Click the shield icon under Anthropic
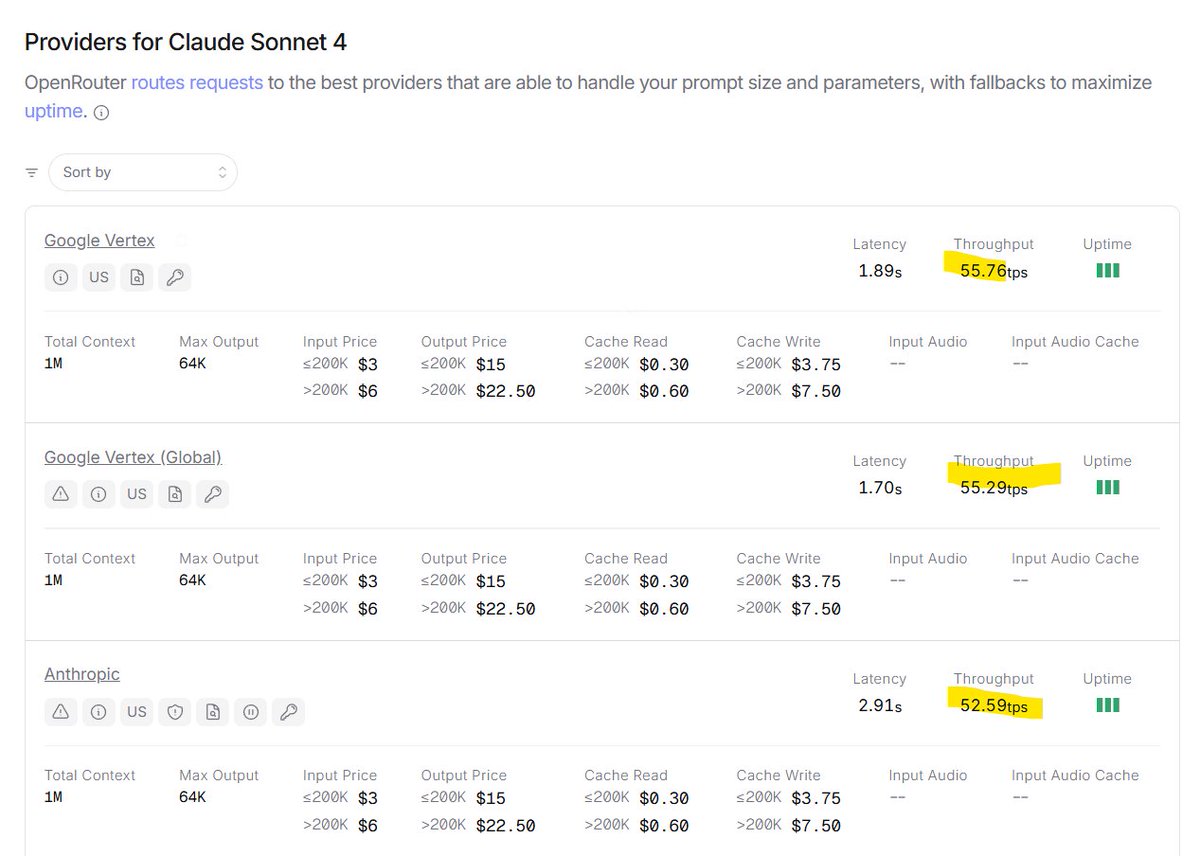 (175, 712)
